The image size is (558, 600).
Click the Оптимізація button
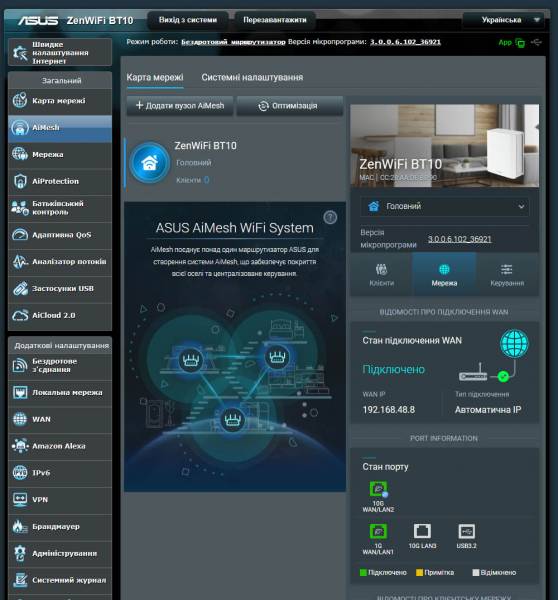point(290,106)
